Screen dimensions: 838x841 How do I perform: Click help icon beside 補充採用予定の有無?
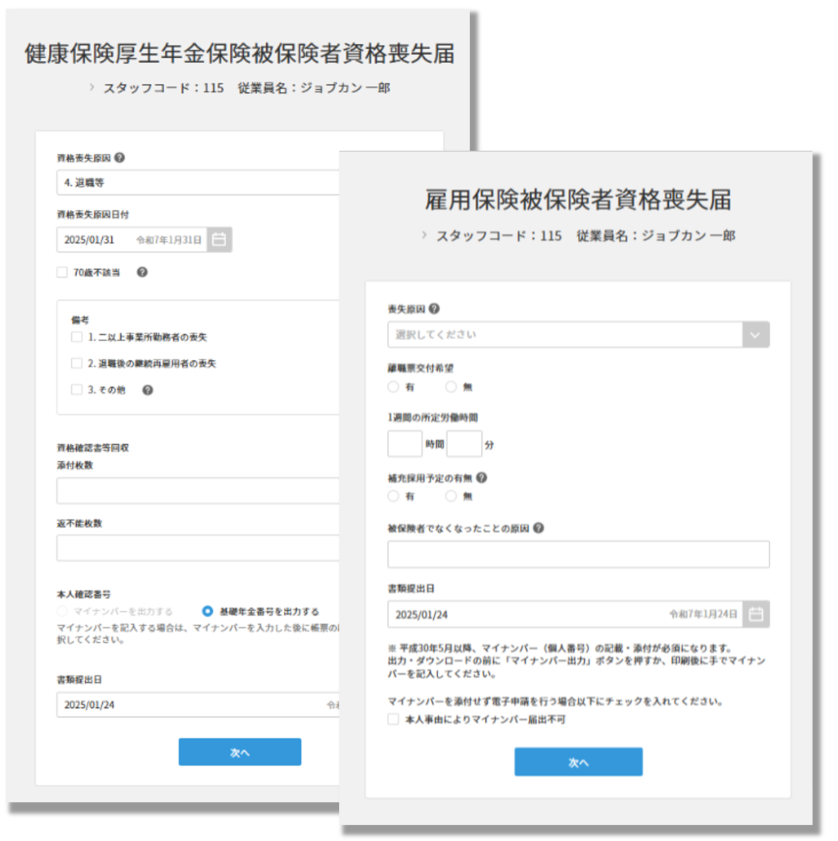point(482,478)
